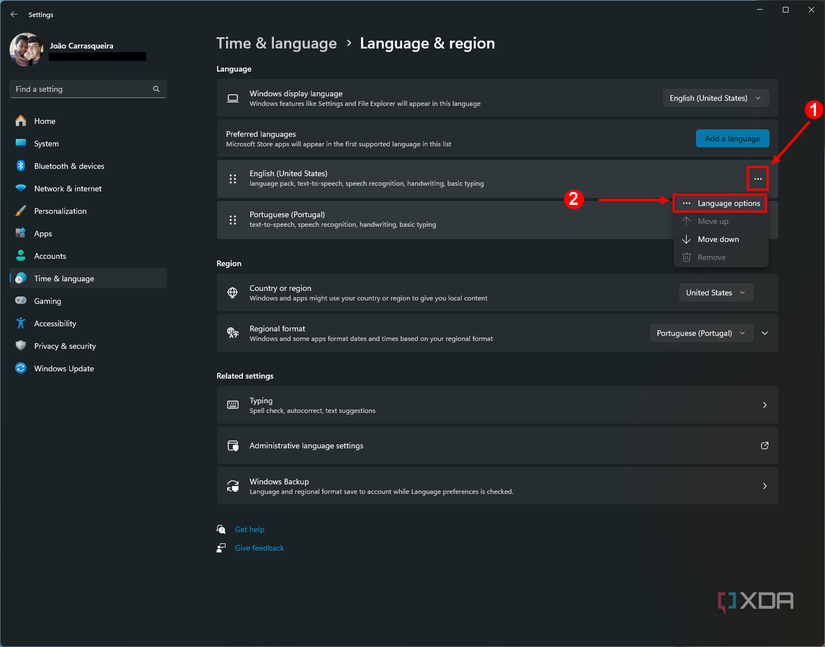The width and height of the screenshot is (825, 647).
Task: Open the English (United States) ellipsis menu
Action: click(x=758, y=178)
